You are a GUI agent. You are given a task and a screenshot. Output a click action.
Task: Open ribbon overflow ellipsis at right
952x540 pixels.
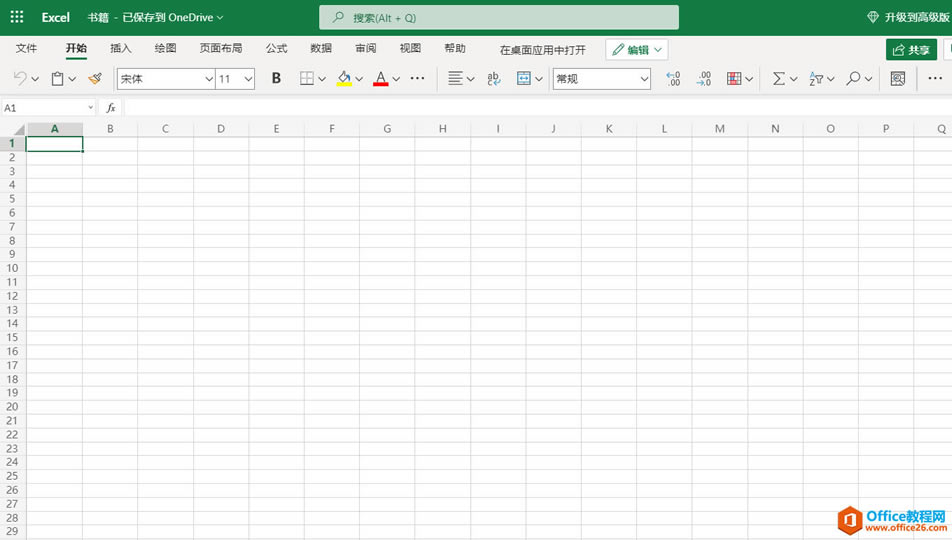click(935, 78)
